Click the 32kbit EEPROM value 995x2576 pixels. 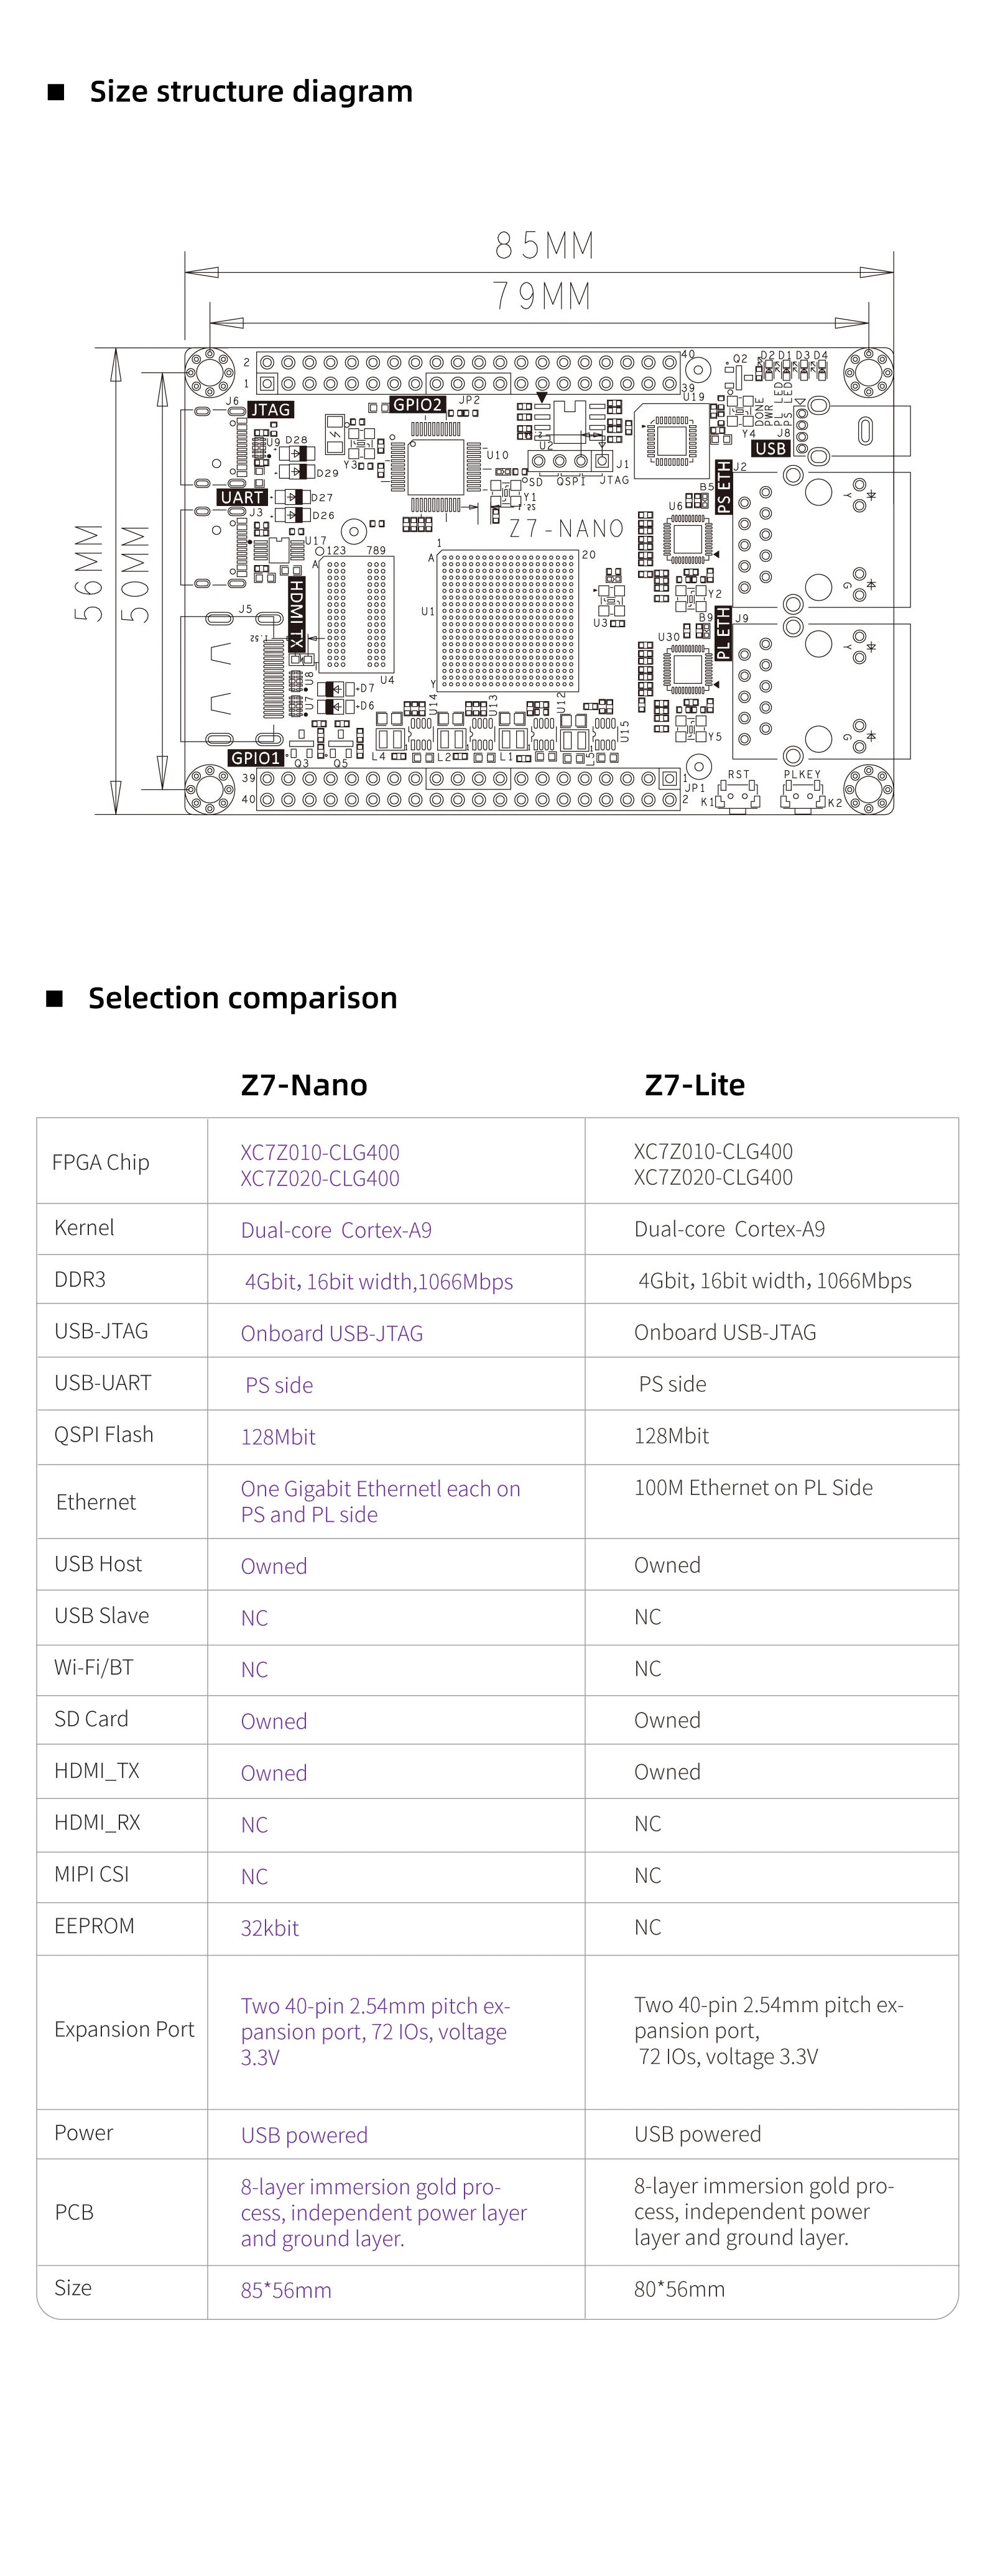click(270, 1928)
